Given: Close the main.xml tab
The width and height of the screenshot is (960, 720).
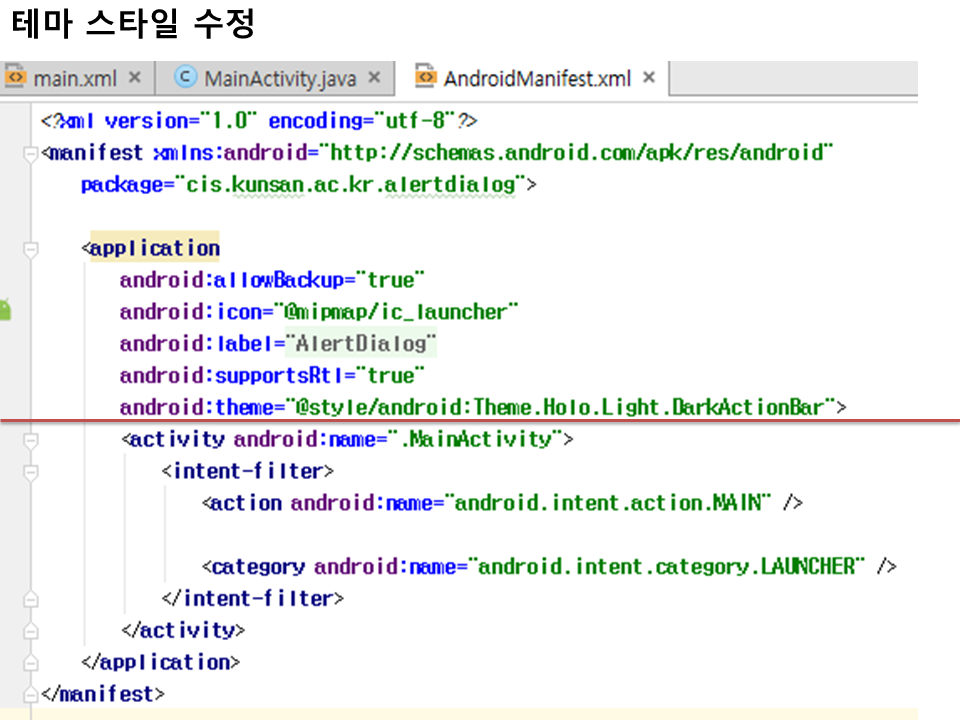Looking at the screenshot, I should point(135,78).
